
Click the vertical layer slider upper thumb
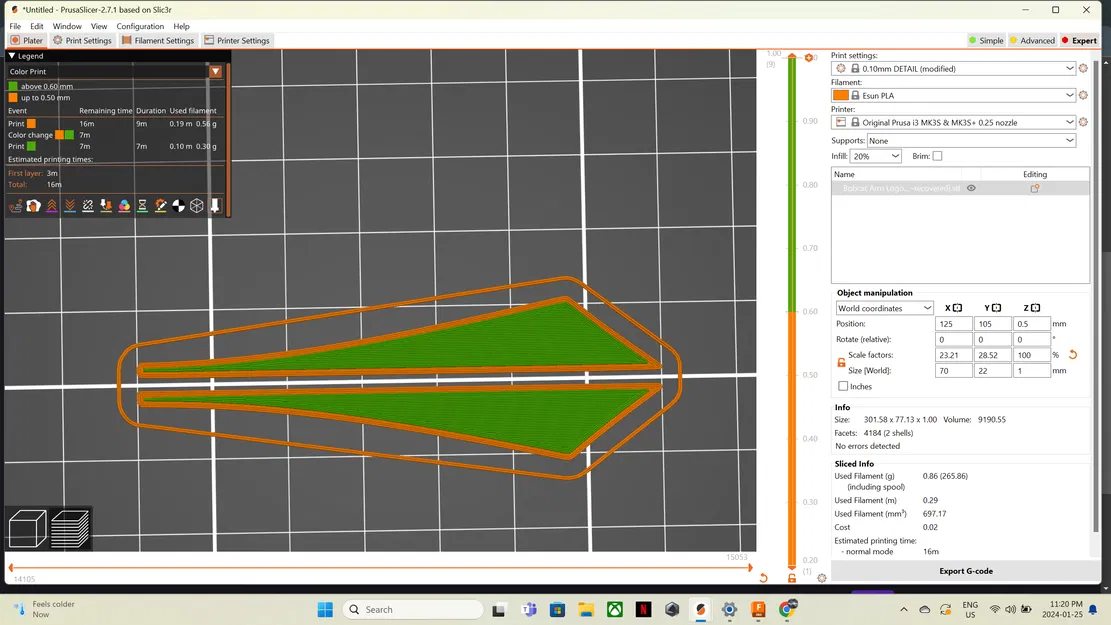point(792,57)
